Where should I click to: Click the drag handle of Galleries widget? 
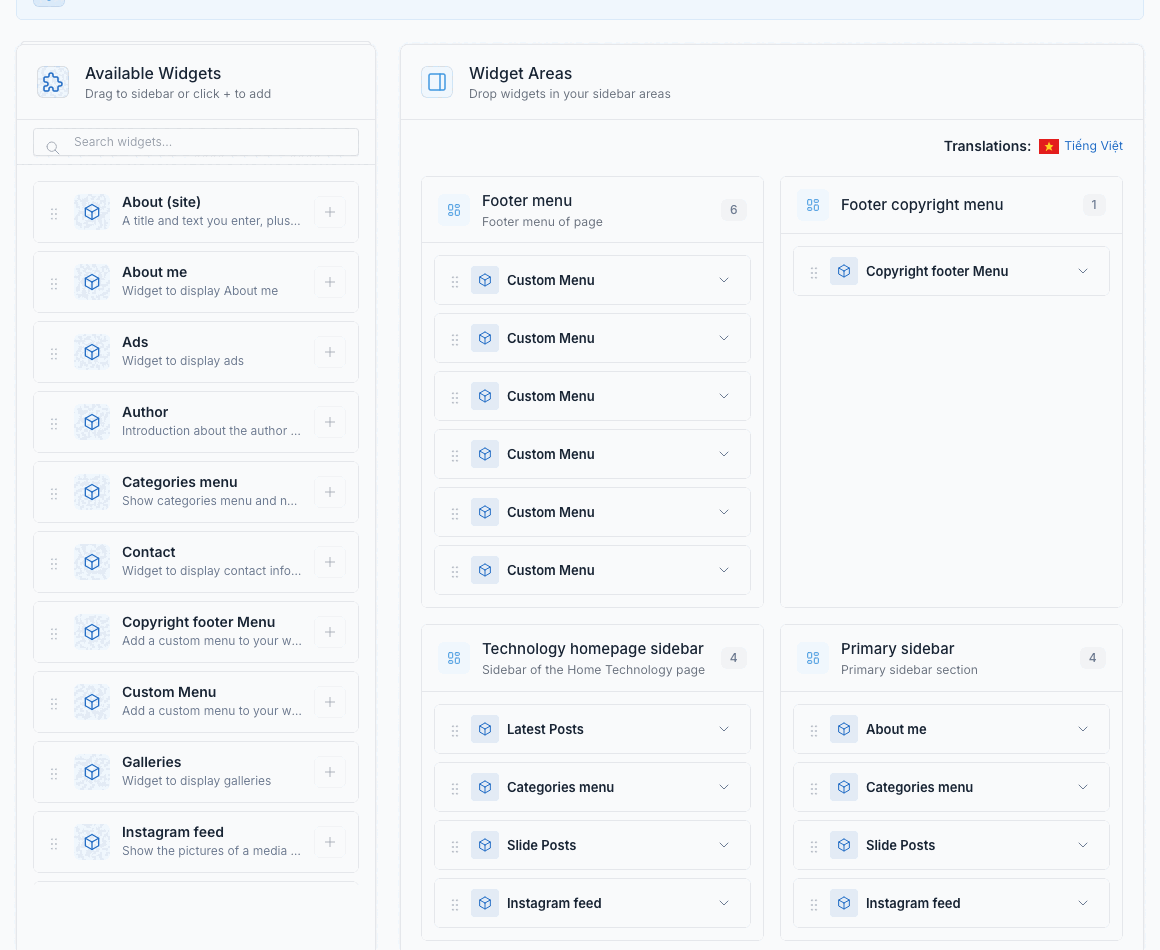(x=54, y=773)
